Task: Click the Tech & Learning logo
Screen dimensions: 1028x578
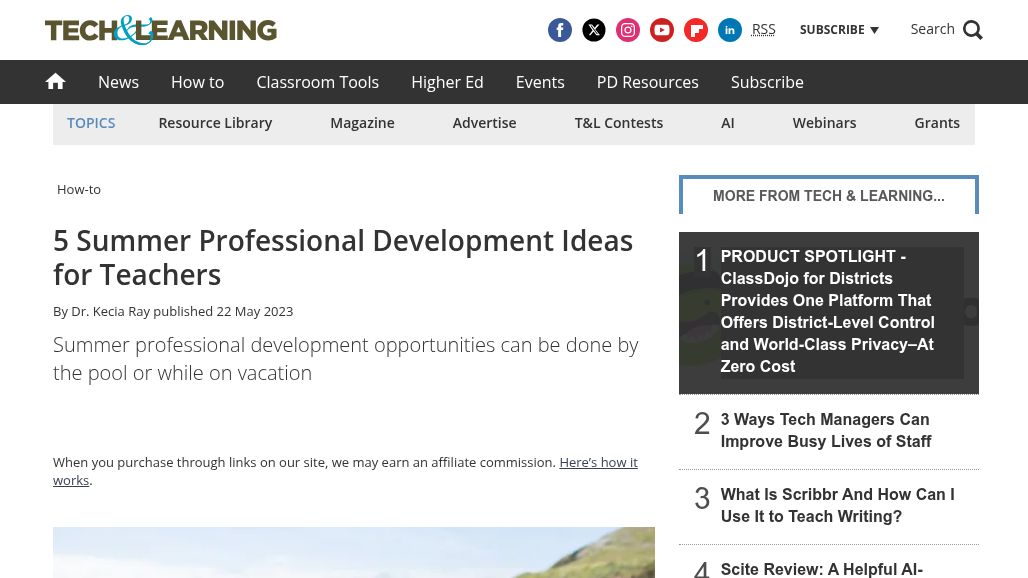Action: pos(161,30)
